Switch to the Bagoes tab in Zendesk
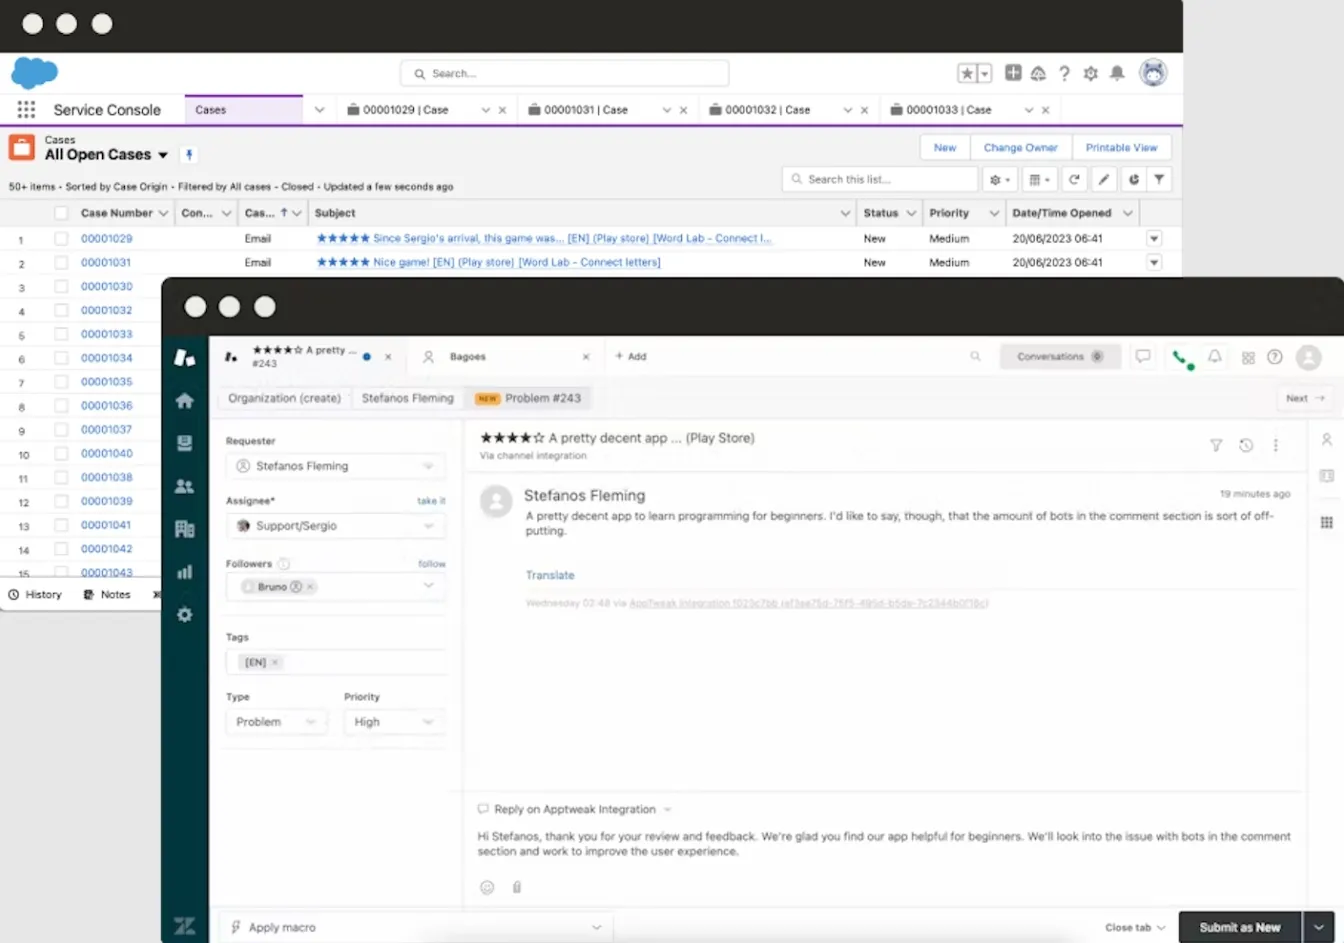Image resolution: width=1344 pixels, height=943 pixels. coord(466,357)
